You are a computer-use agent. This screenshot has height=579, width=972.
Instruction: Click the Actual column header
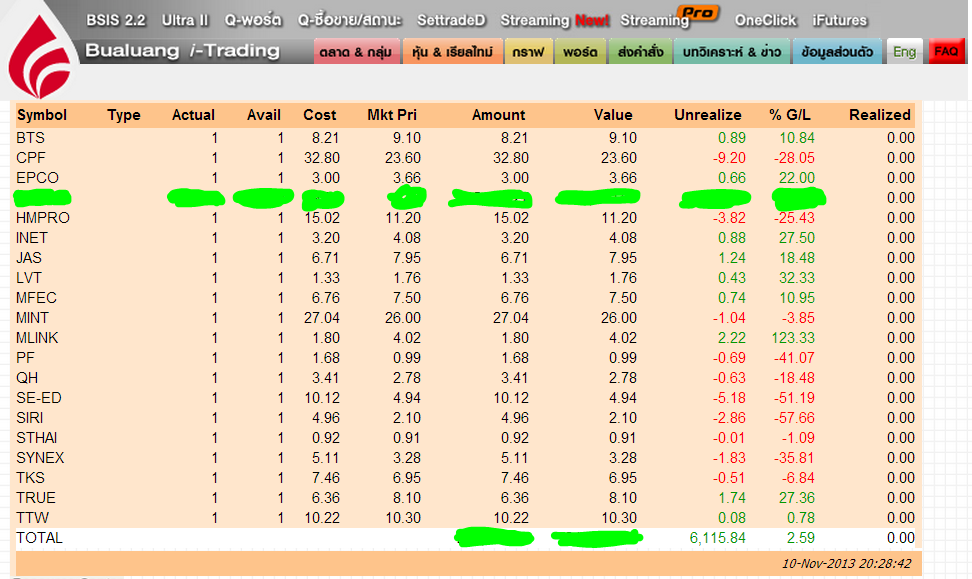[x=193, y=115]
